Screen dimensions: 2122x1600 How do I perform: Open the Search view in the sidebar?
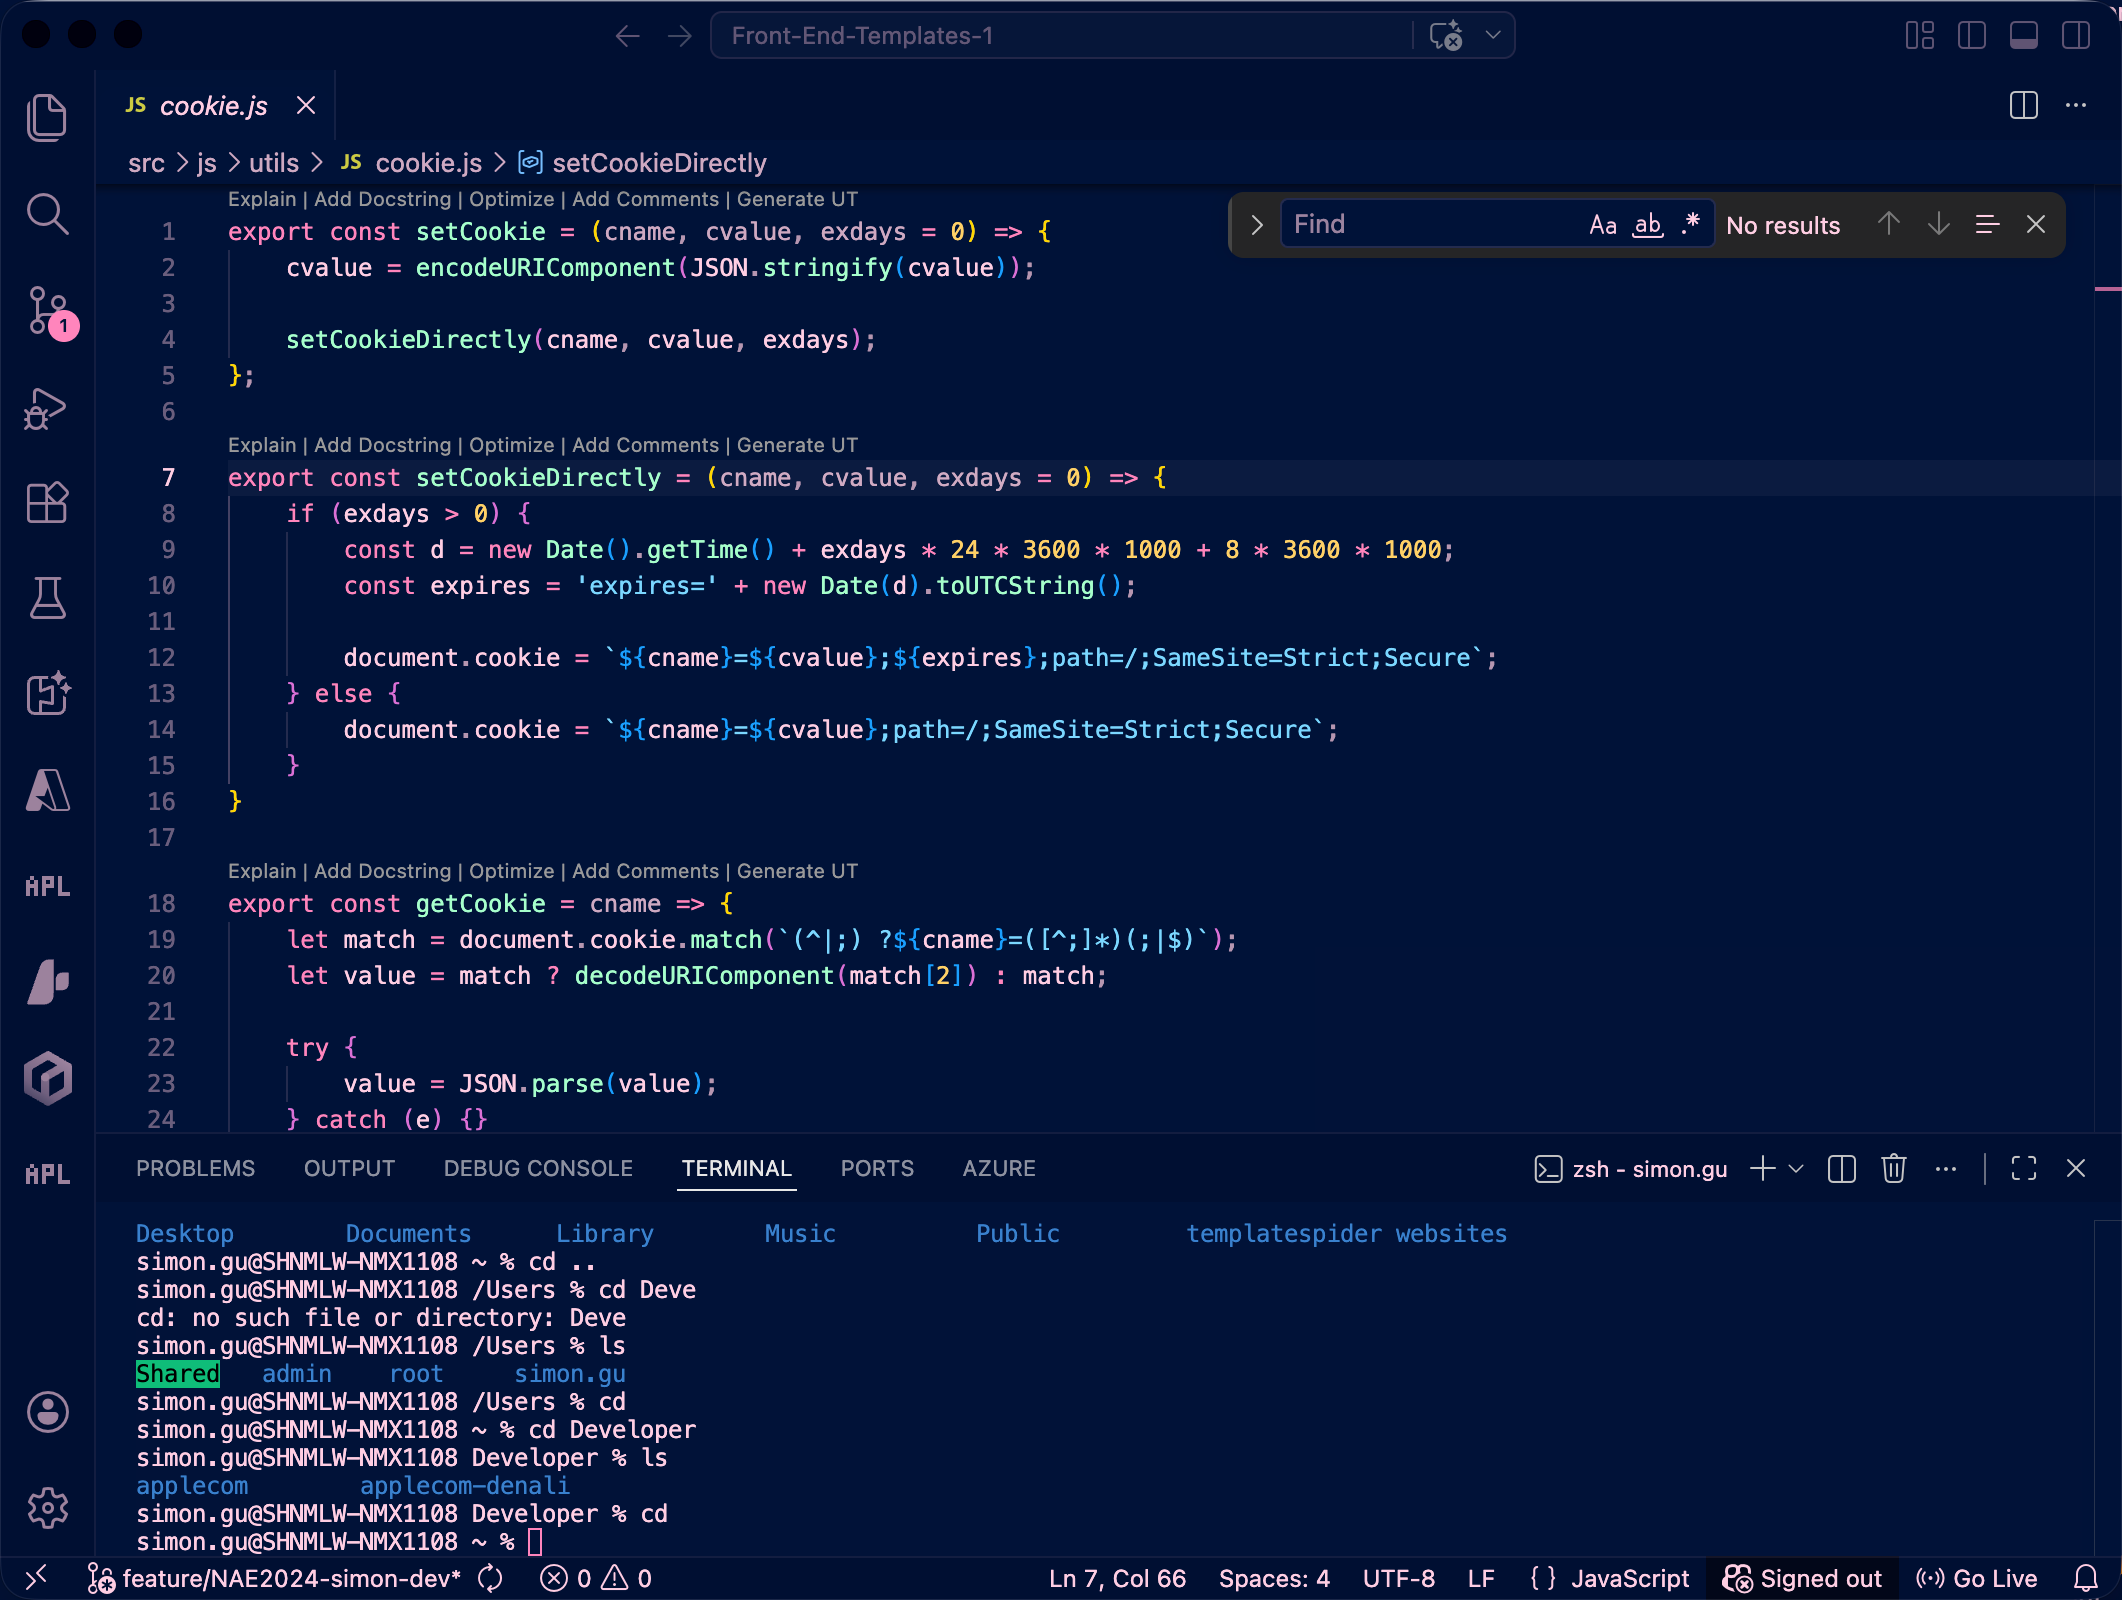point(47,214)
